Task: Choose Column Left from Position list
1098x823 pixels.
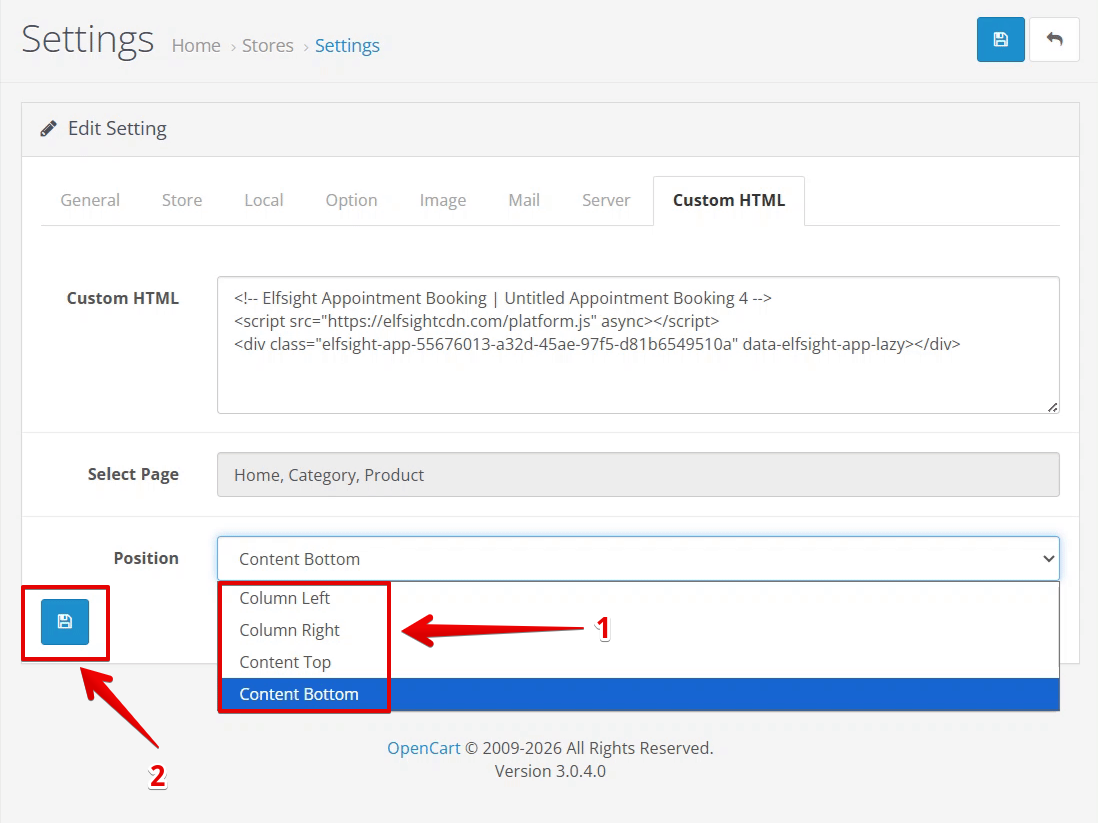Action: click(x=639, y=598)
